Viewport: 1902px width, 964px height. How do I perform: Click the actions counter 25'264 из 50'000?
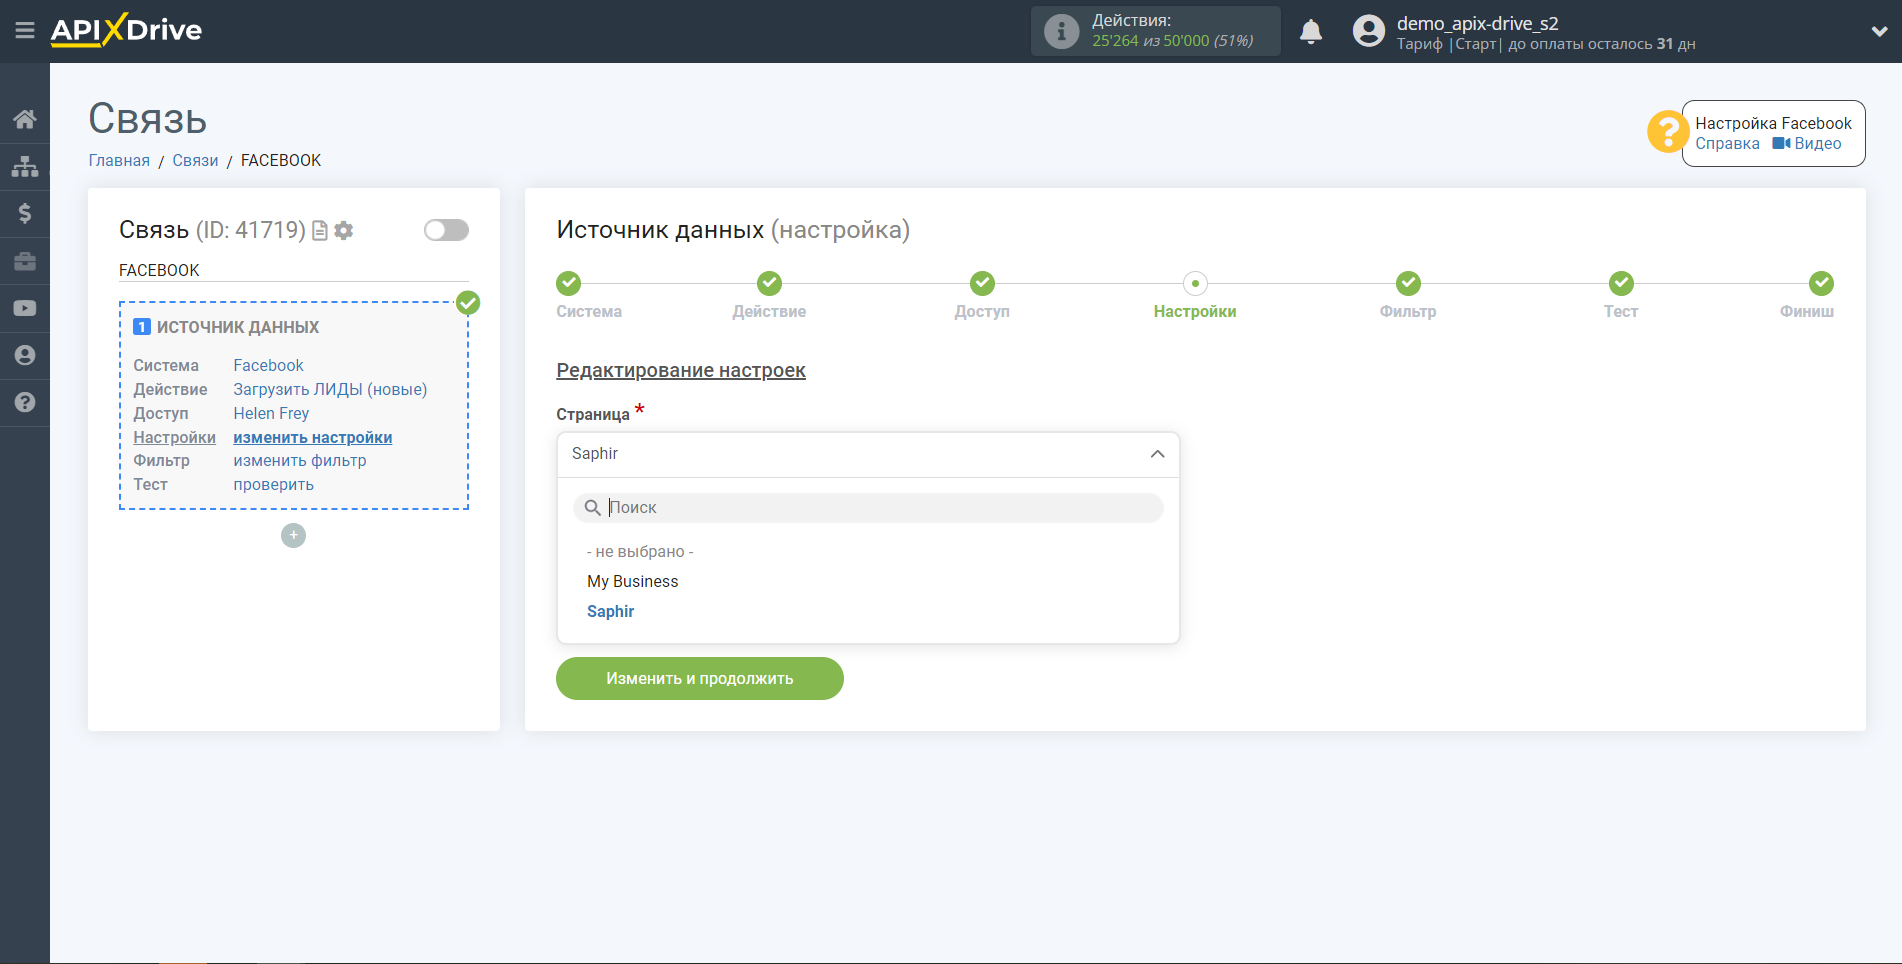click(1172, 41)
